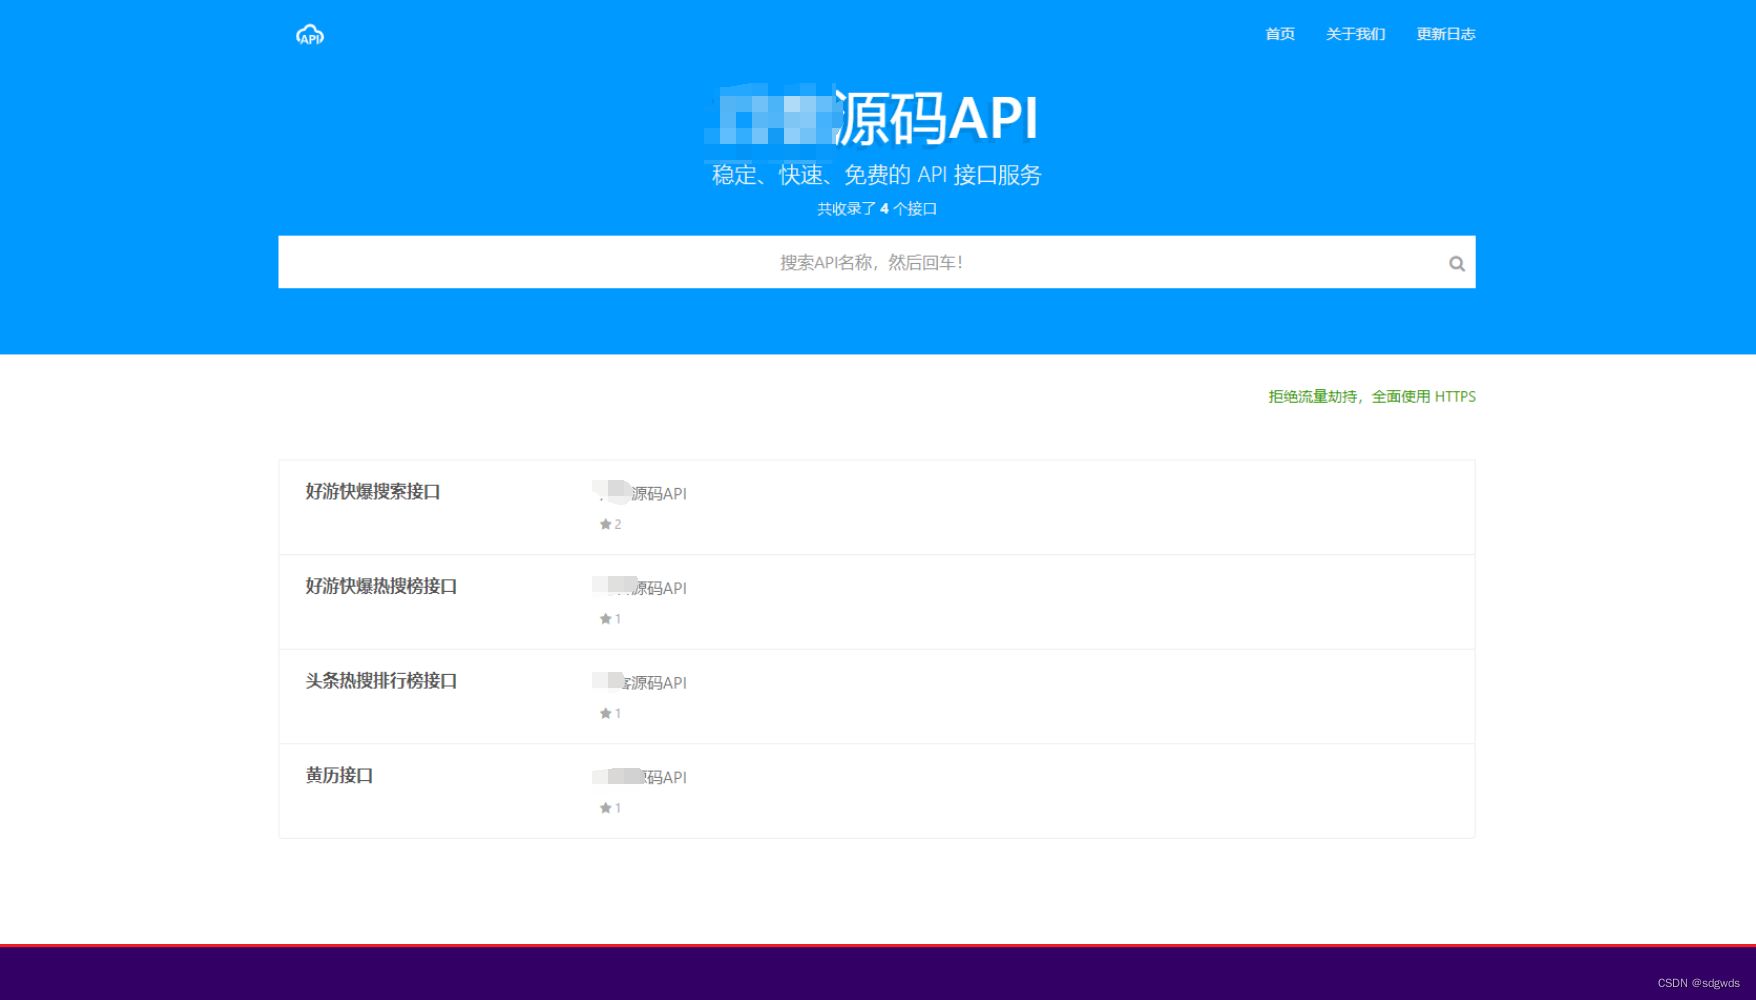This screenshot has width=1756, height=1000.
Task: Click the search magnifier icon
Action: pos(1456,262)
